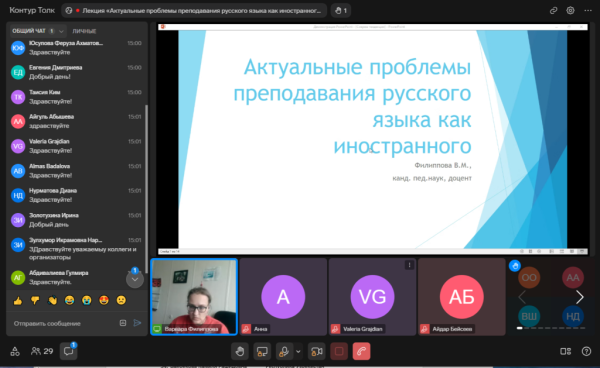The height and width of the screenshot is (368, 600).
Task: Open microphone options dropdown arrow
Action: click(x=298, y=351)
